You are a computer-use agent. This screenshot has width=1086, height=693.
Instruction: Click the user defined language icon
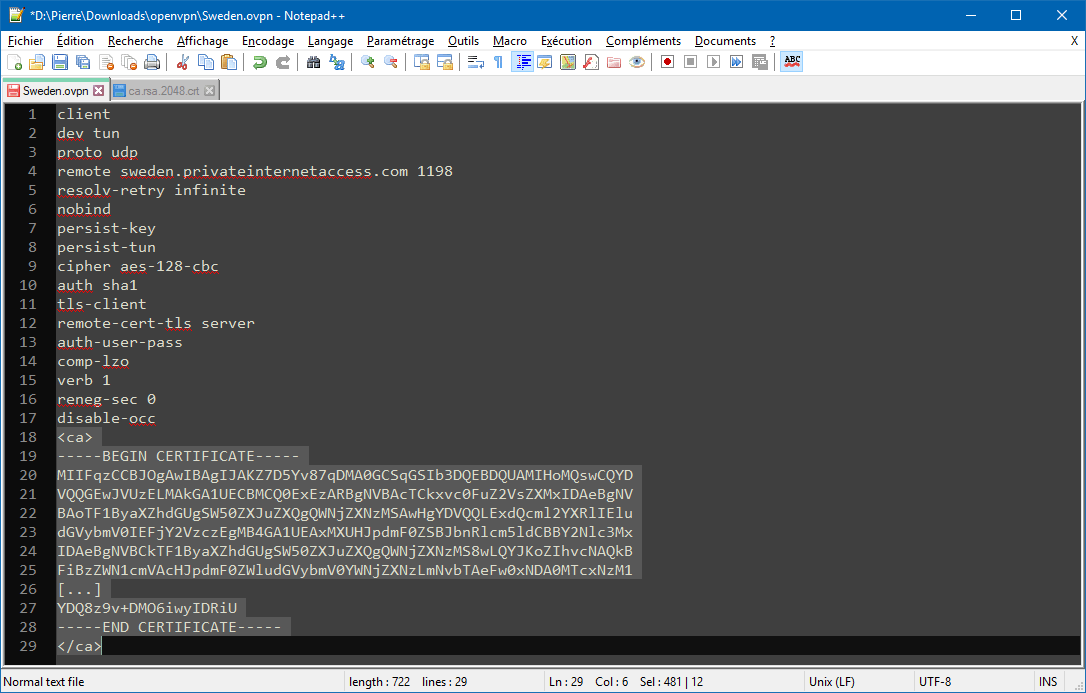click(x=545, y=62)
